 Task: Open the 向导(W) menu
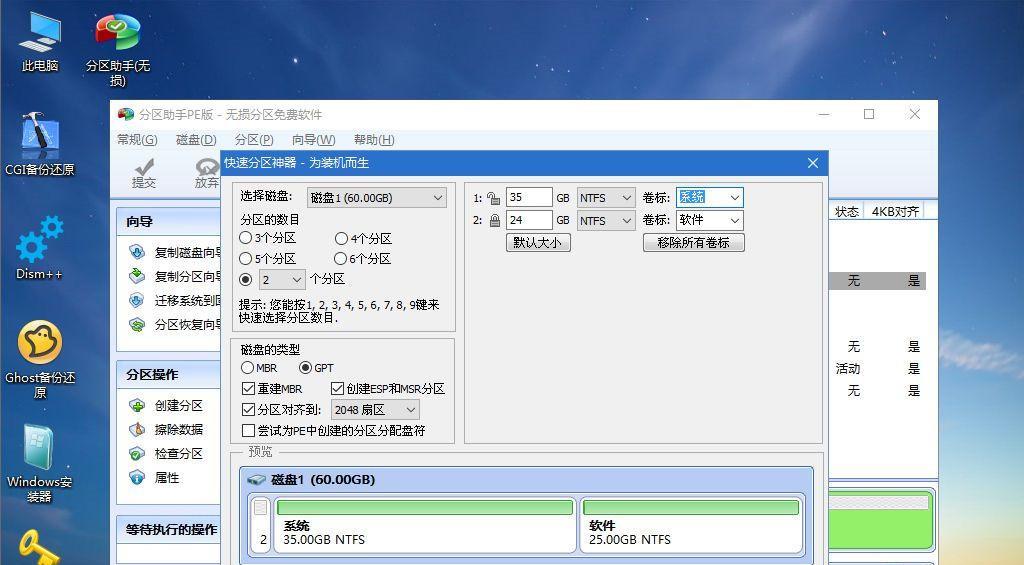pos(313,140)
